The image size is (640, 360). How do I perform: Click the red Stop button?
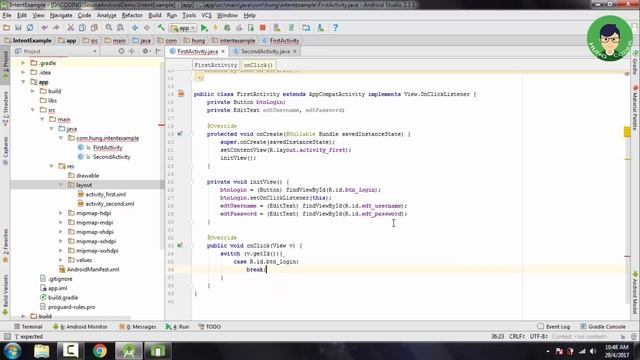(x=263, y=28)
